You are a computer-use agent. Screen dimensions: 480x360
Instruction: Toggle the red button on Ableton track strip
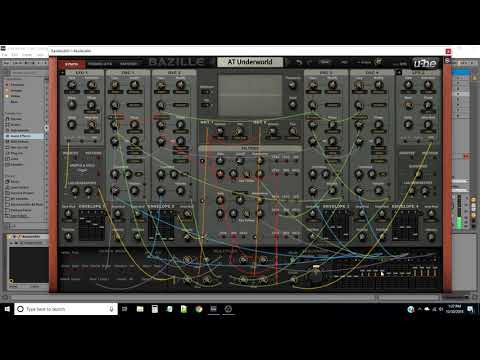[466, 156]
